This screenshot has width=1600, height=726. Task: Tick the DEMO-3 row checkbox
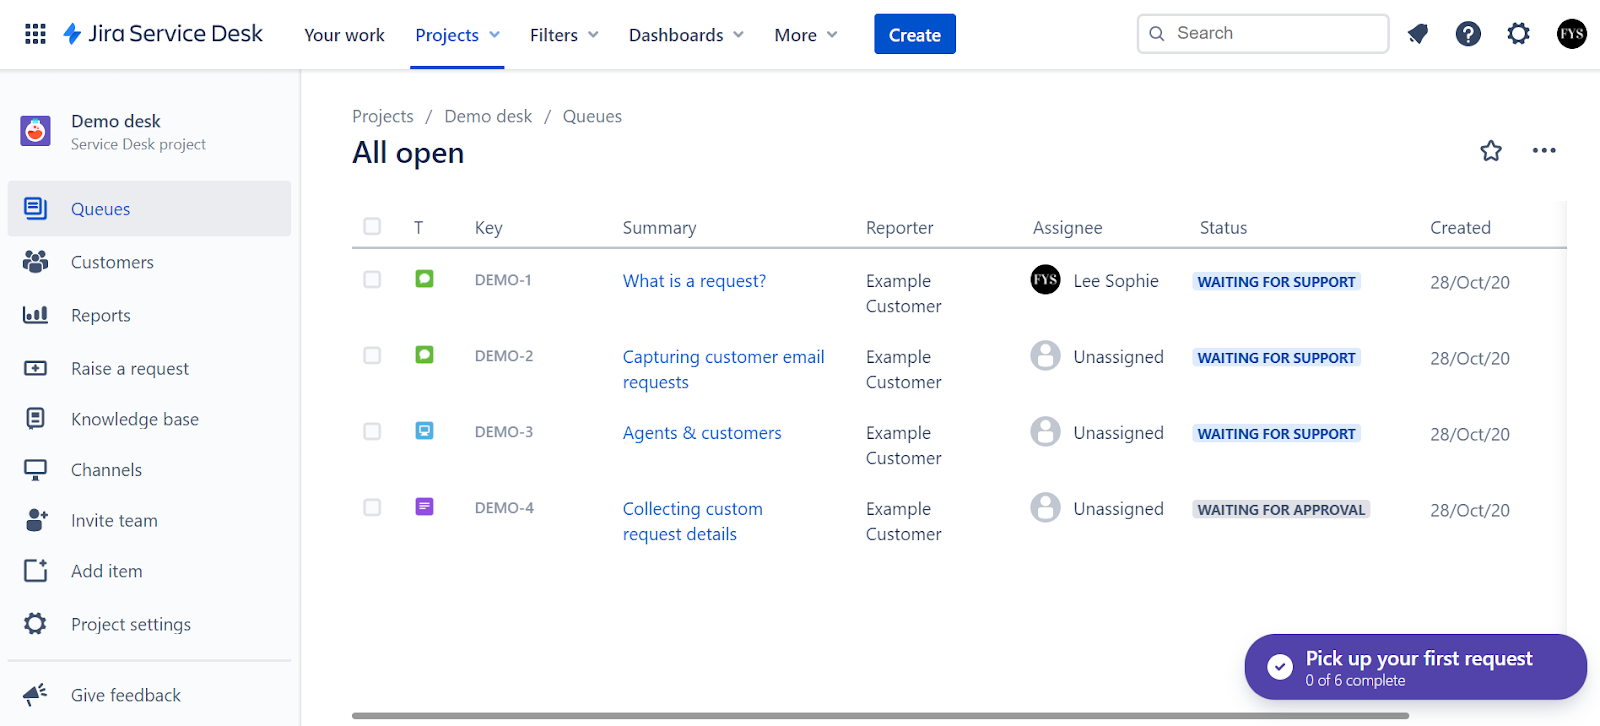tap(372, 432)
